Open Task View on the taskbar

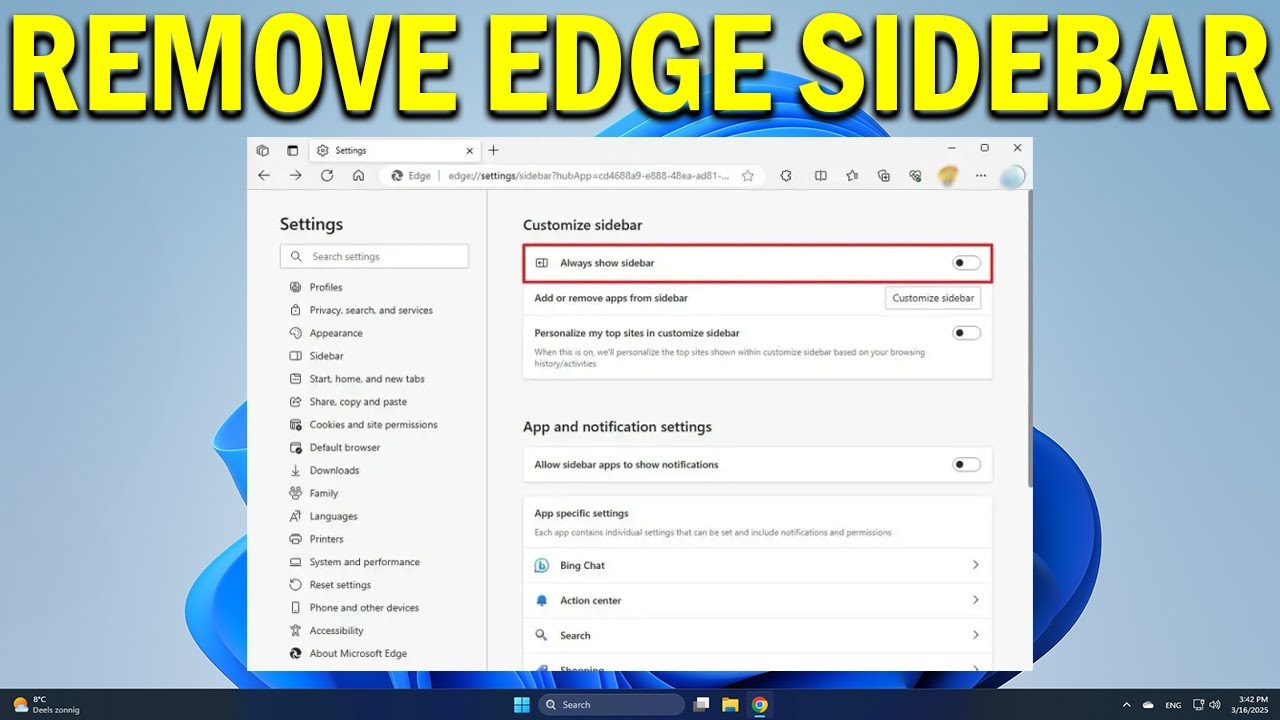pos(702,705)
